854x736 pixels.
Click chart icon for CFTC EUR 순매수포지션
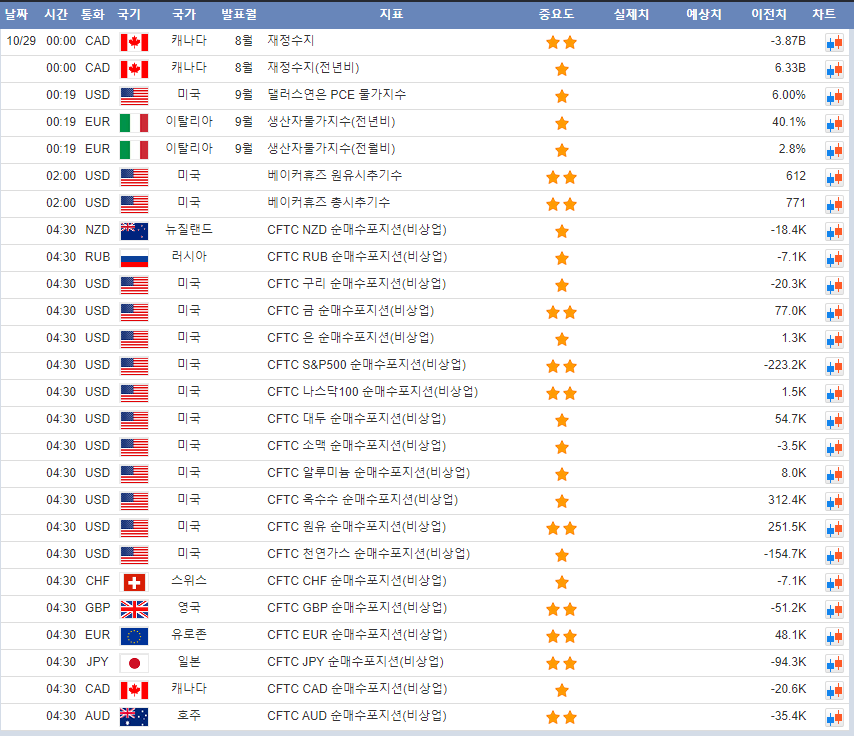point(833,636)
